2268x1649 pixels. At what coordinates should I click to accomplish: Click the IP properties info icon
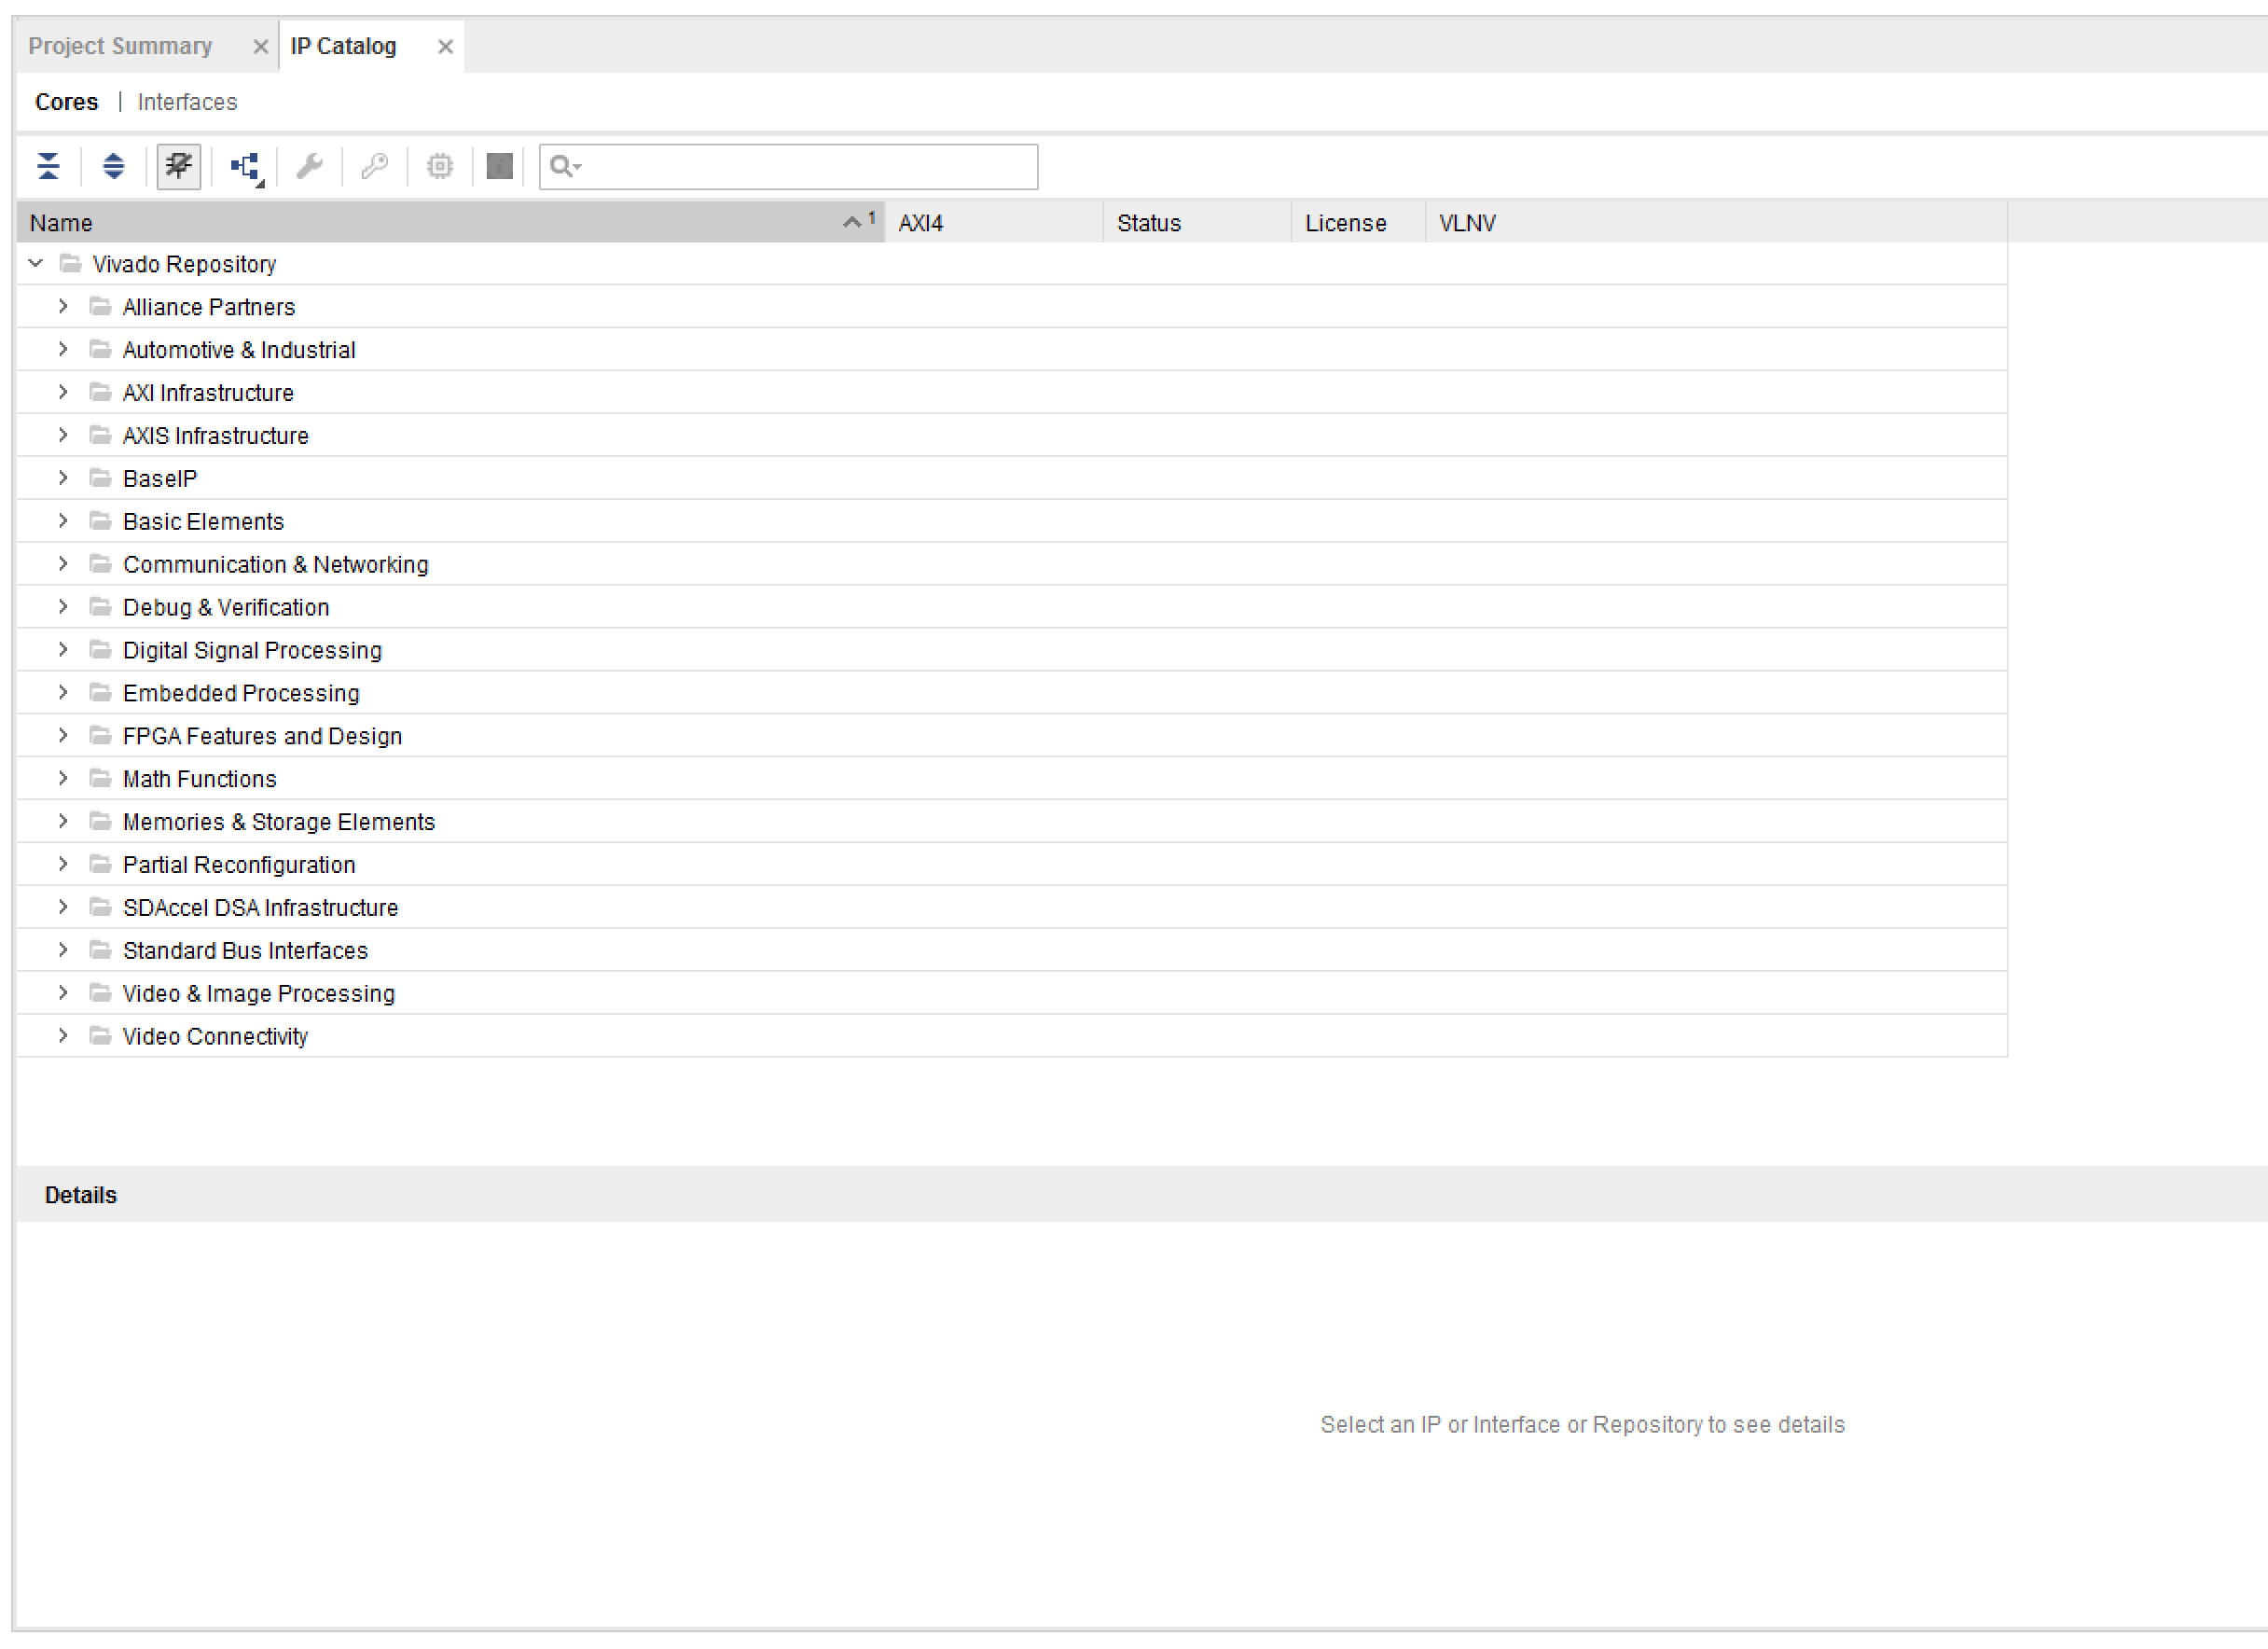click(x=500, y=166)
